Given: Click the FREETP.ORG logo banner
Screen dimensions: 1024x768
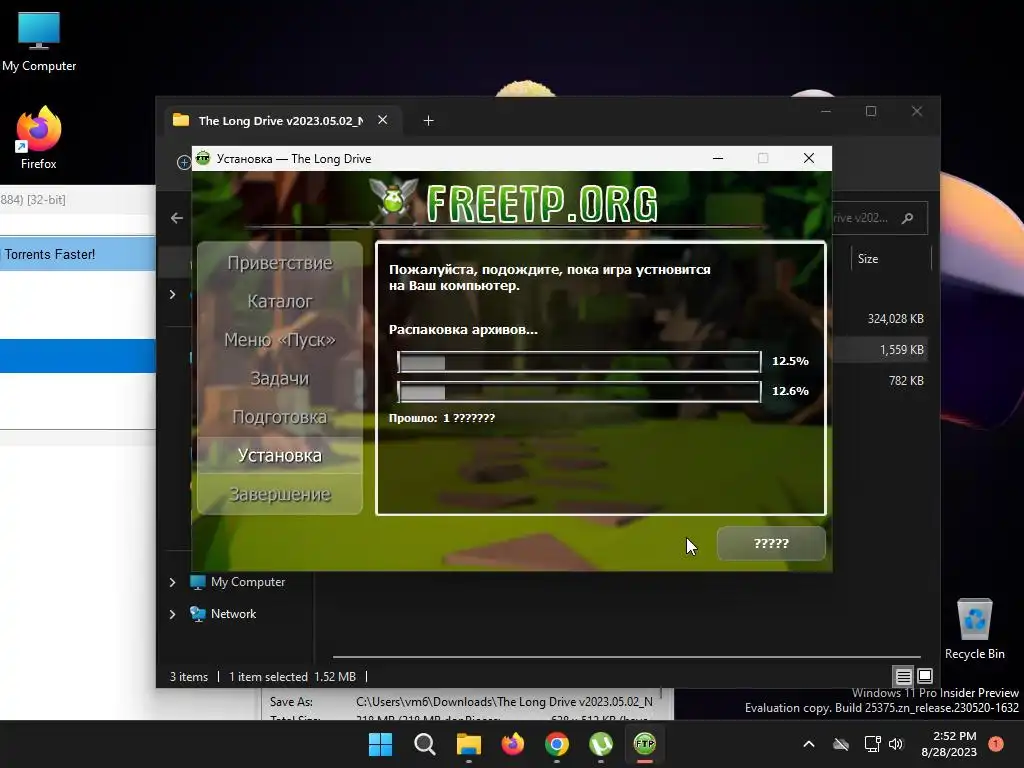Looking at the screenshot, I should [513, 202].
